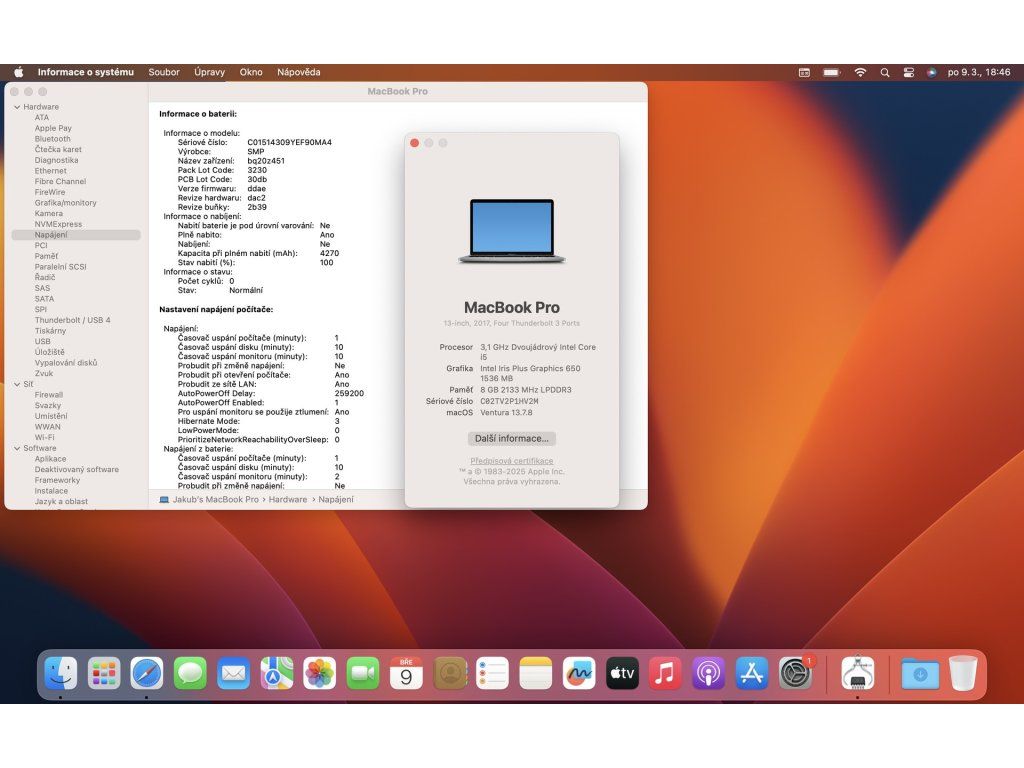This screenshot has height=768, width=1024.
Task: Open the Soubor menu
Action: 164,72
